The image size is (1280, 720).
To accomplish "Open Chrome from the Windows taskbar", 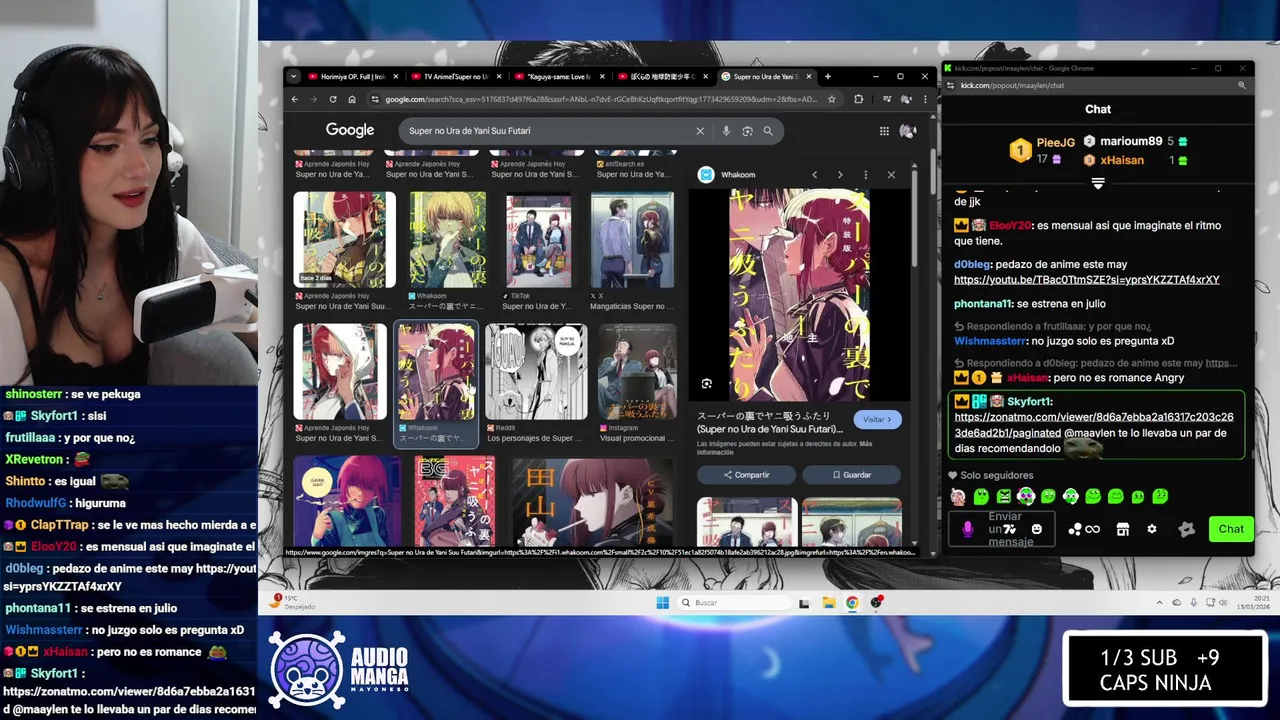I will click(852, 602).
